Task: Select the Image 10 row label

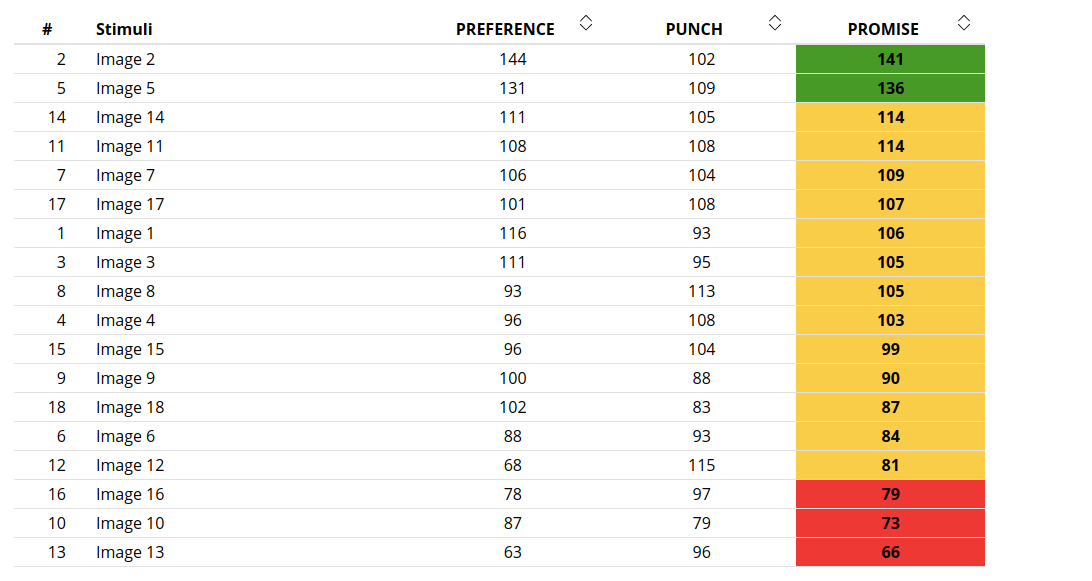Action: pyautogui.click(x=130, y=523)
